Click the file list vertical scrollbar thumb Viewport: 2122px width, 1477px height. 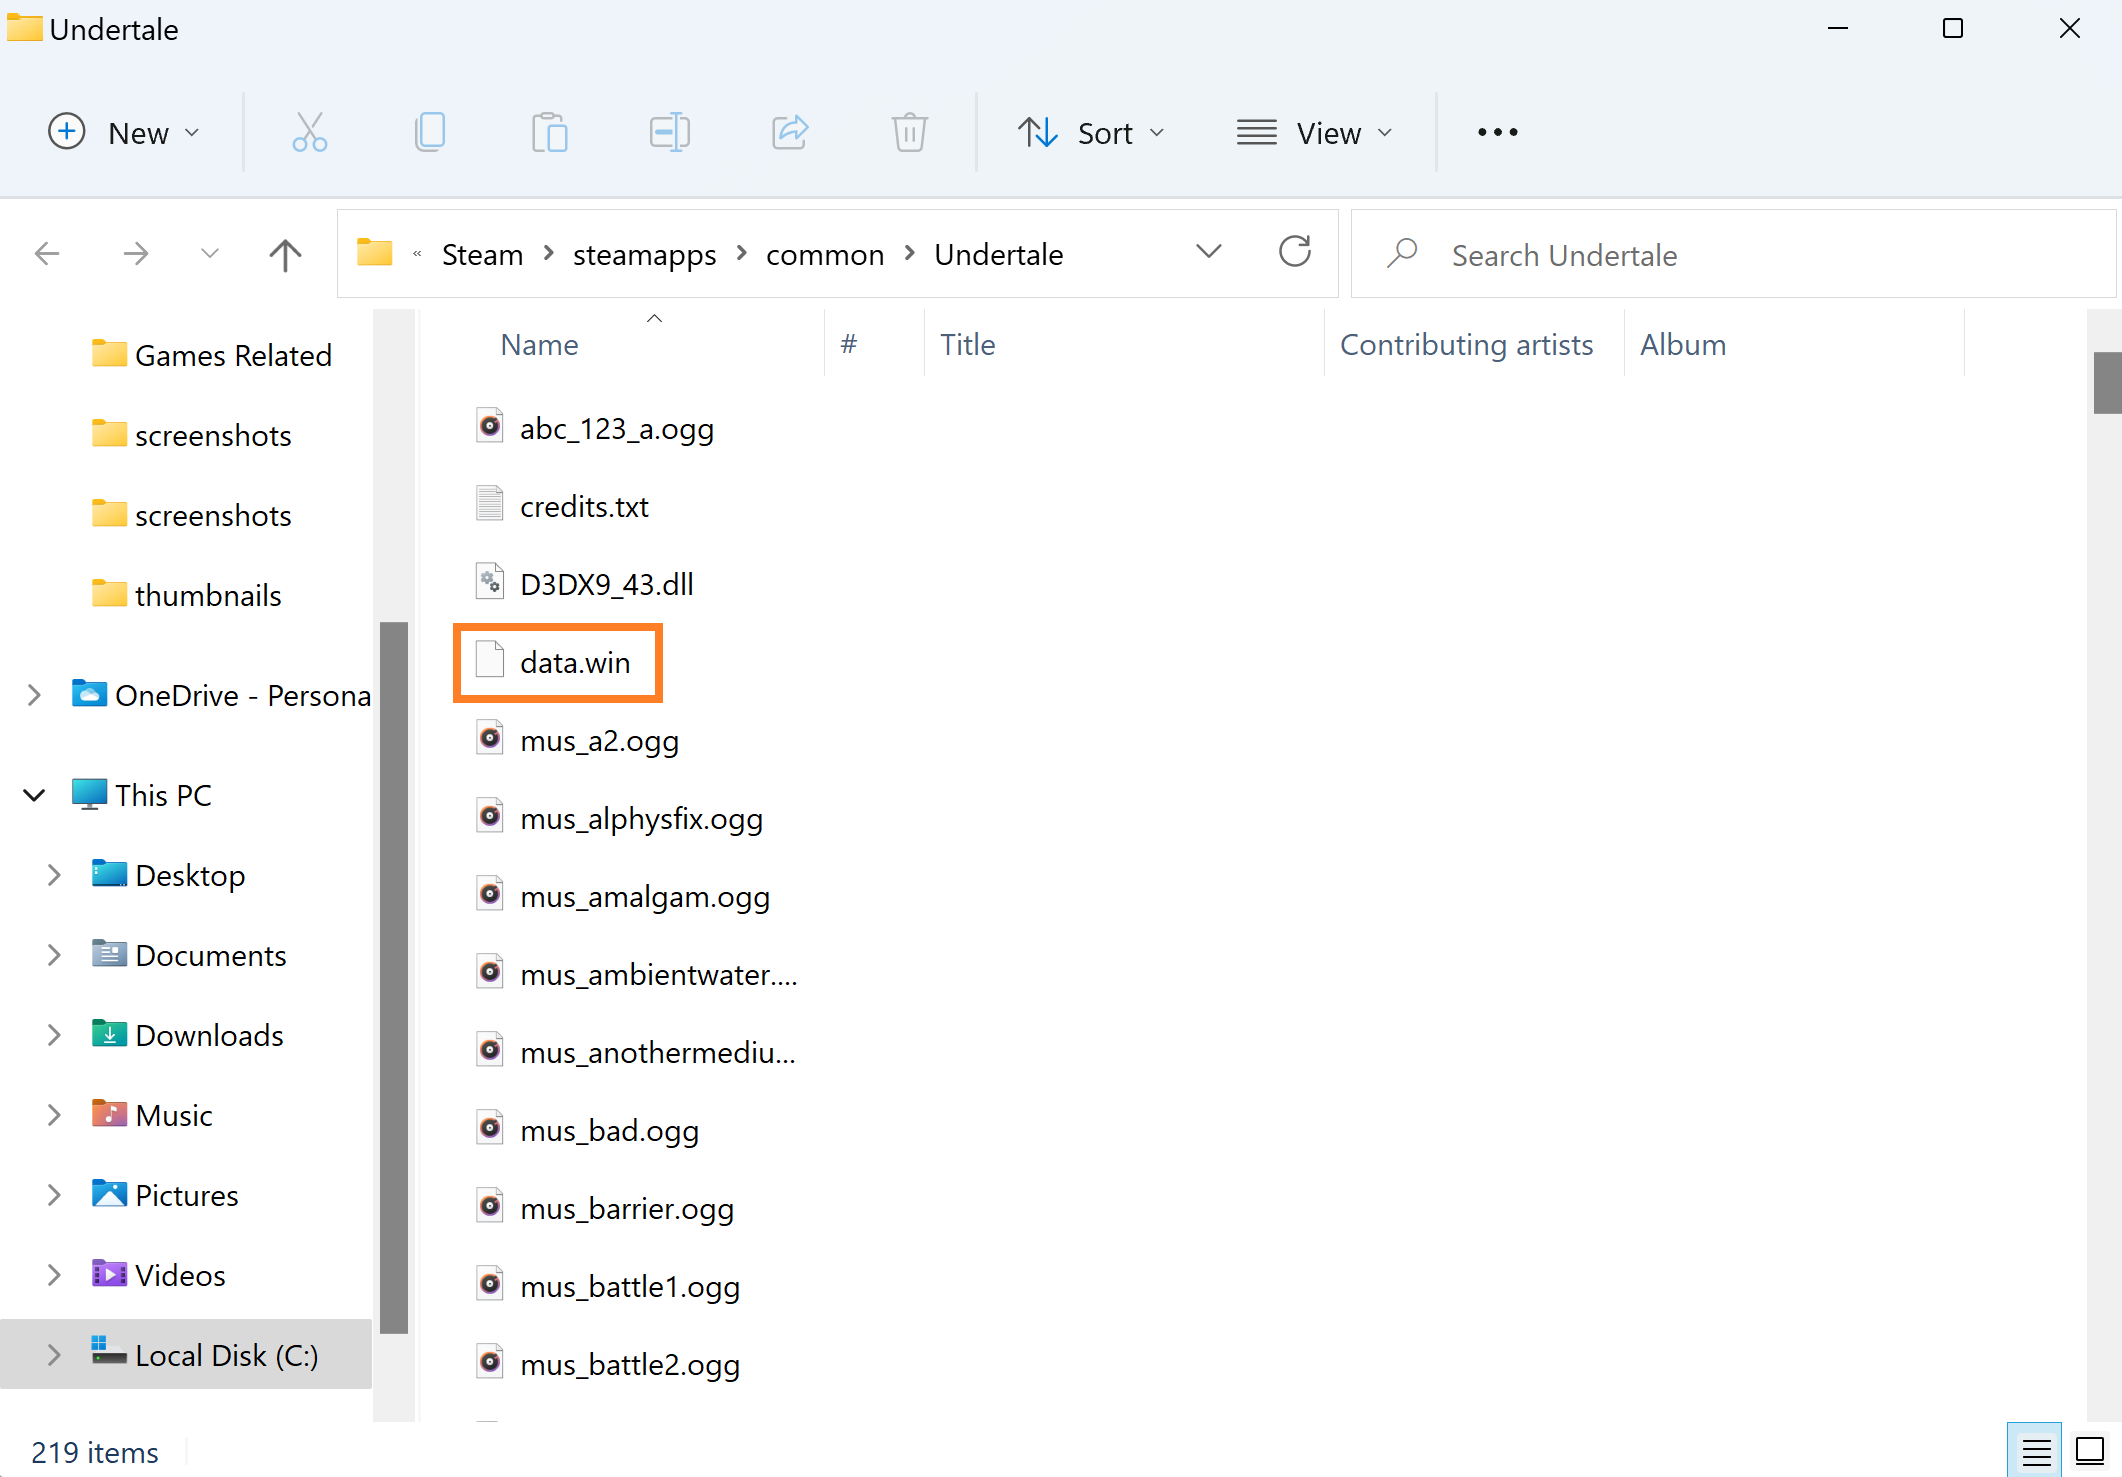point(2106,382)
